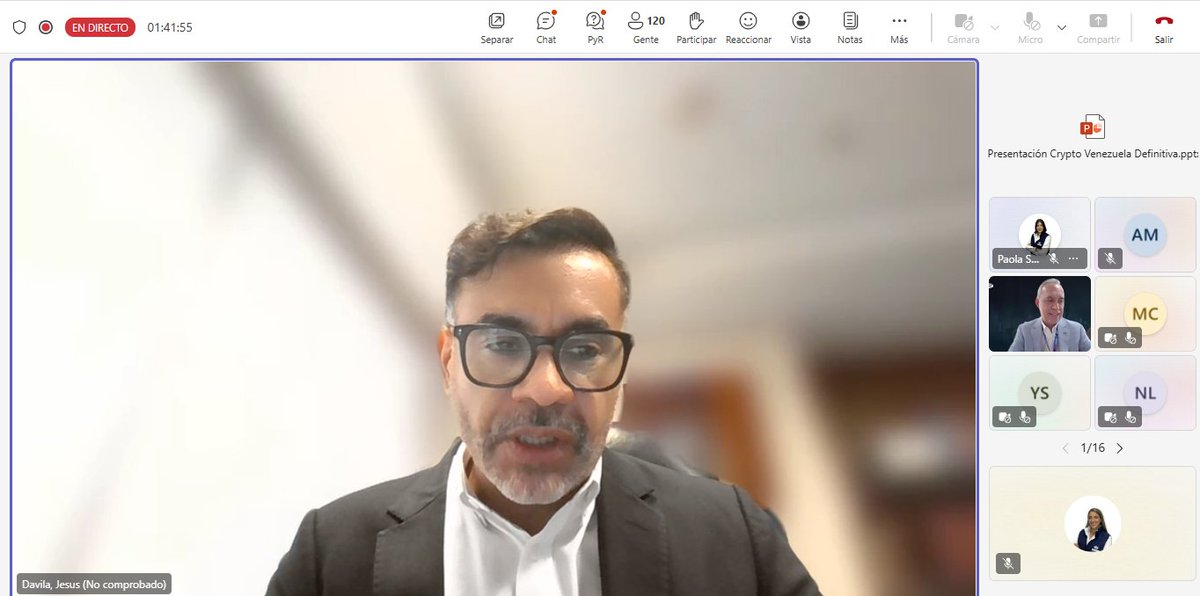
Task: Unmute your Micro
Action: (x=1029, y=27)
